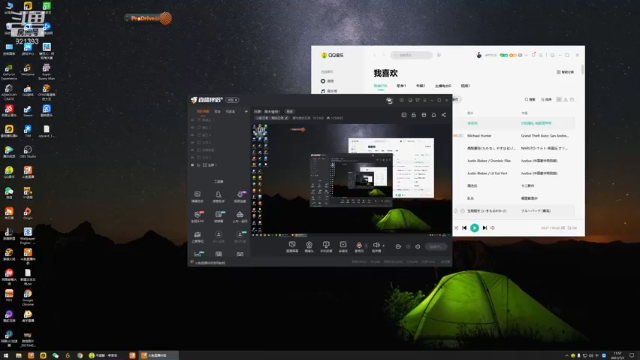Click play button in QQ Music
The image size is (640, 360).
(474, 228)
